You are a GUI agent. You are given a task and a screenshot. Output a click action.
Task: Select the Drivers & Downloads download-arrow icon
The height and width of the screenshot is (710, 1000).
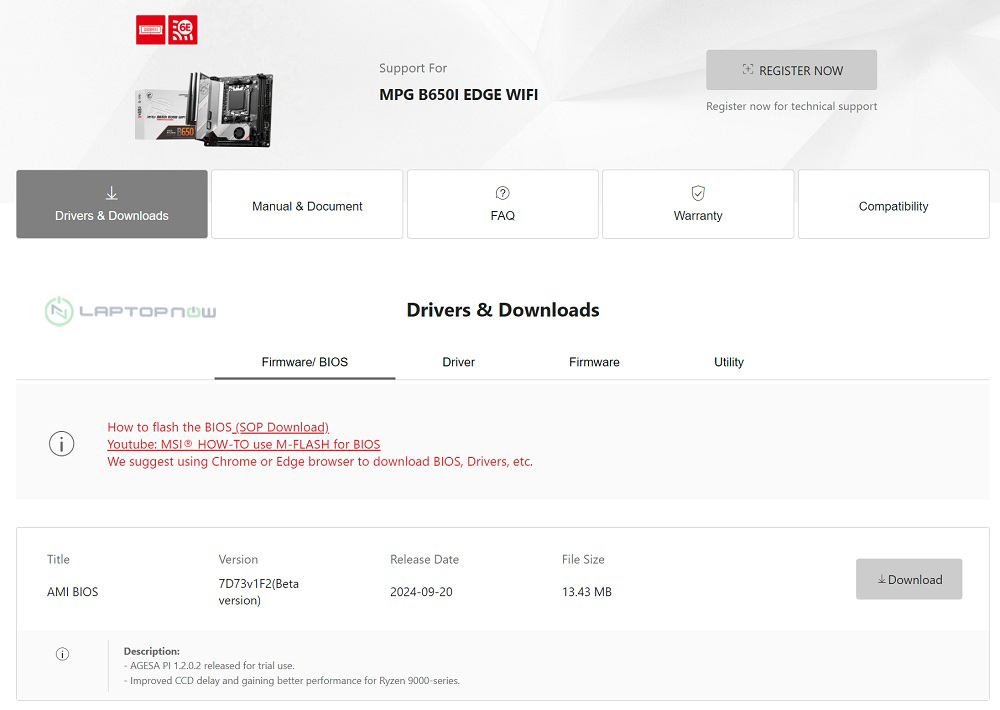coord(111,193)
